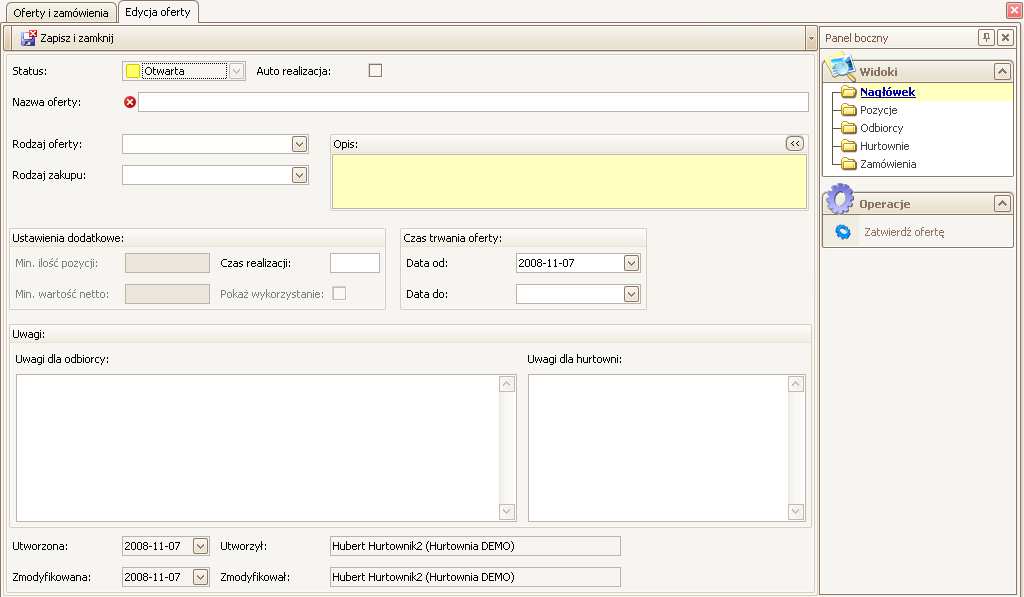1024x597 pixels.
Task: Click into the yellow Opis text area
Action: [x=569, y=182]
